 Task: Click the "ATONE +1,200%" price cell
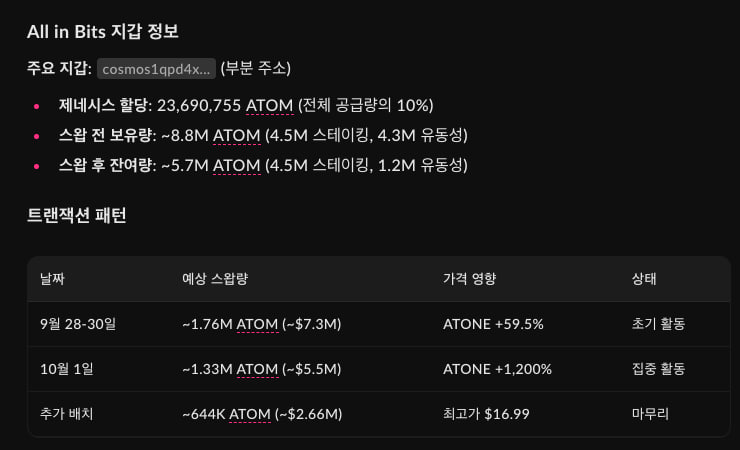(x=497, y=369)
